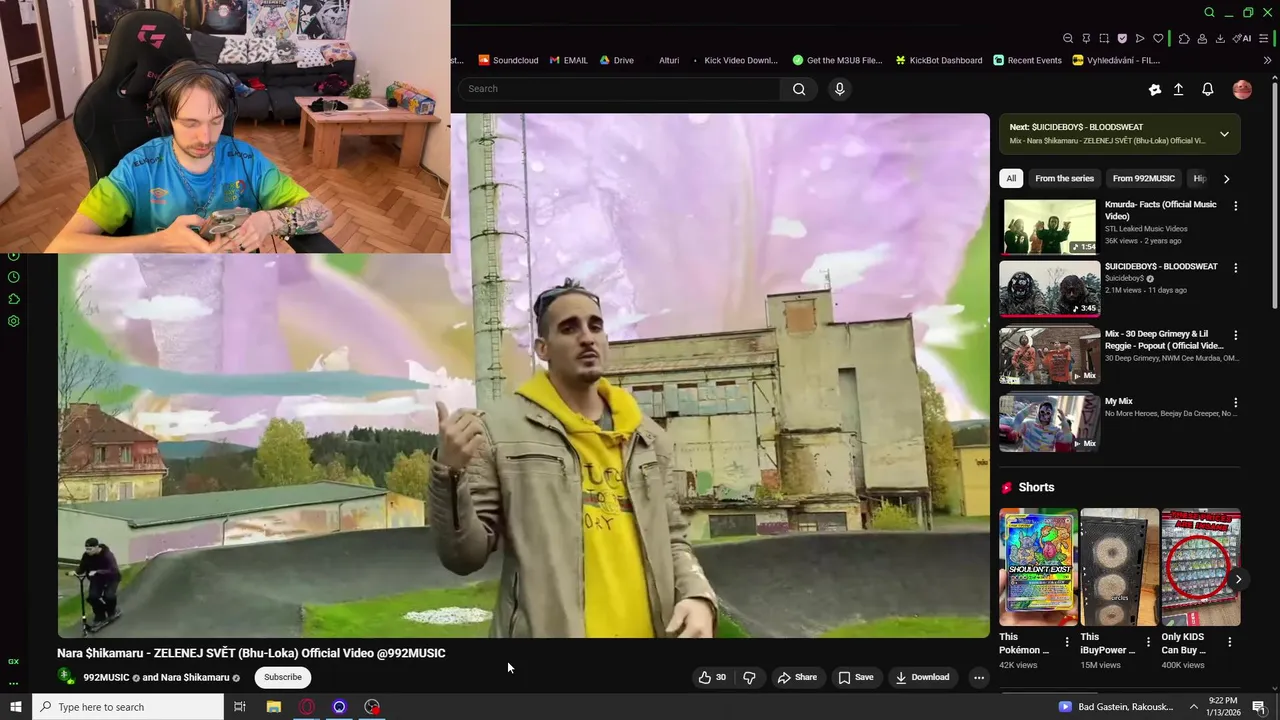Open the ad blocker shield icon
Screen dimensions: 1280x720
click(x=1122, y=38)
